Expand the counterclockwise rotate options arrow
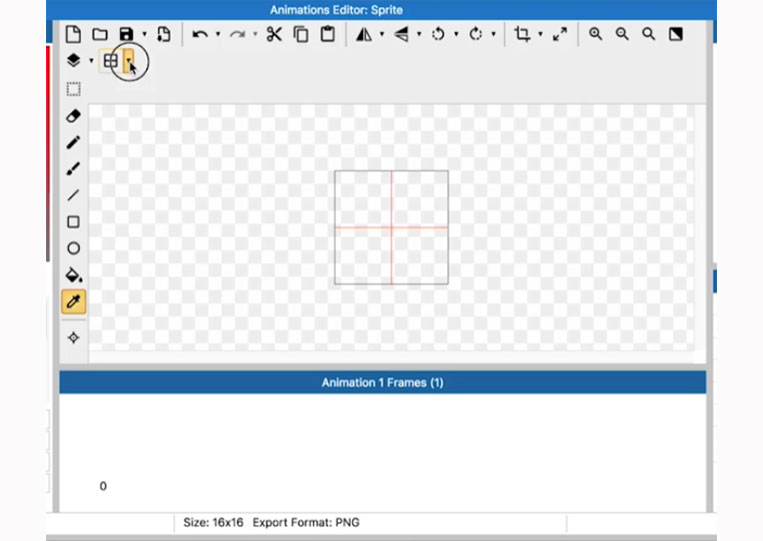 (x=456, y=34)
